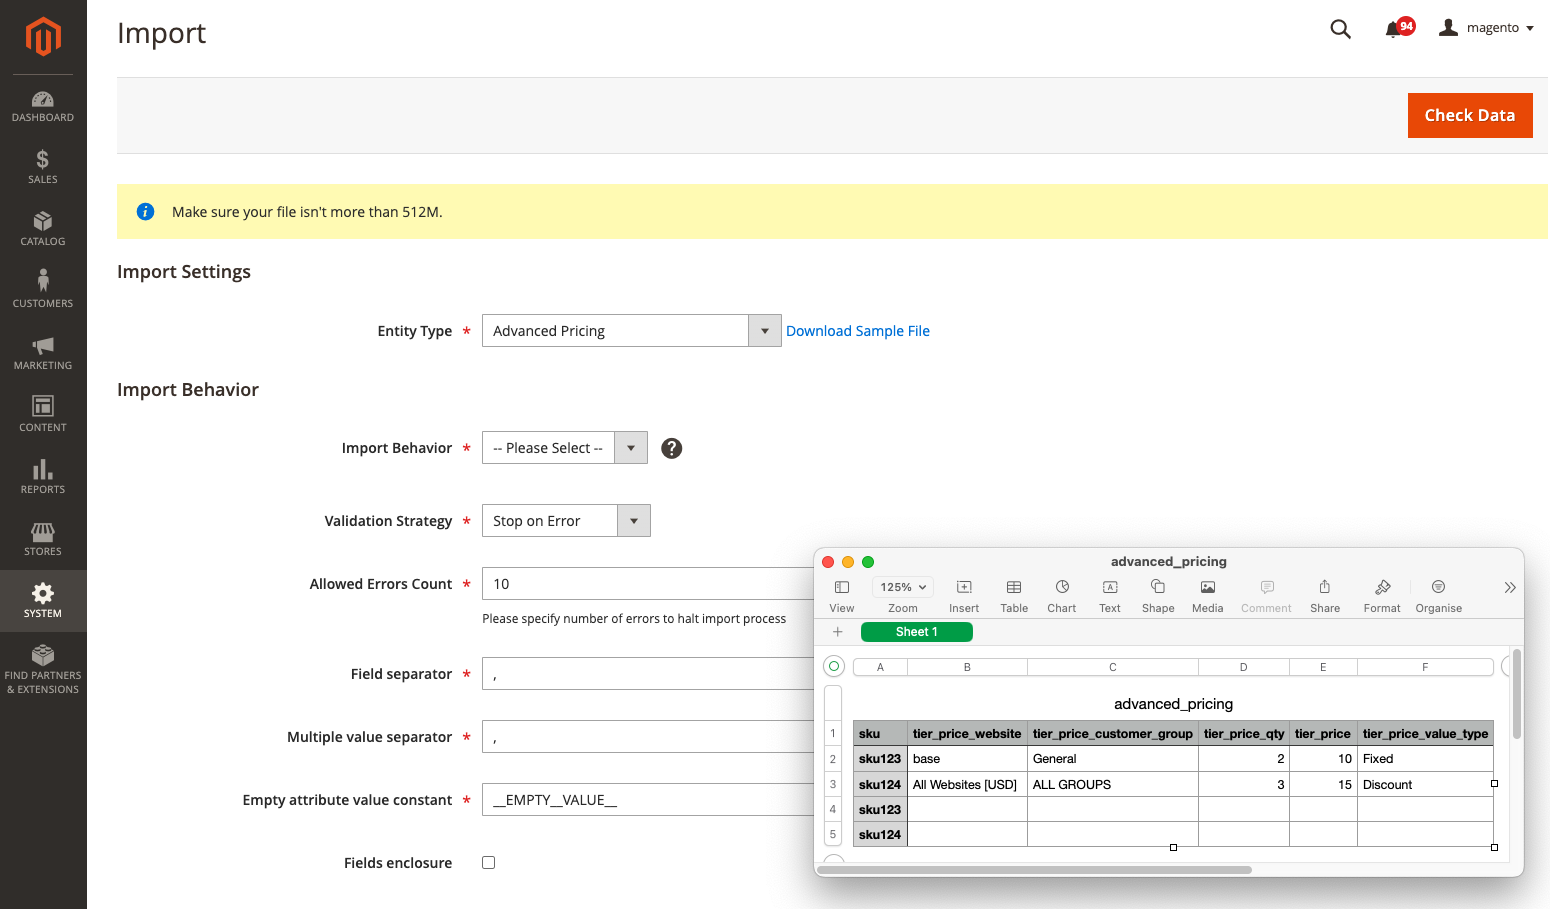1550x909 pixels.
Task: Open the magento account menu
Action: pyautogui.click(x=1486, y=28)
